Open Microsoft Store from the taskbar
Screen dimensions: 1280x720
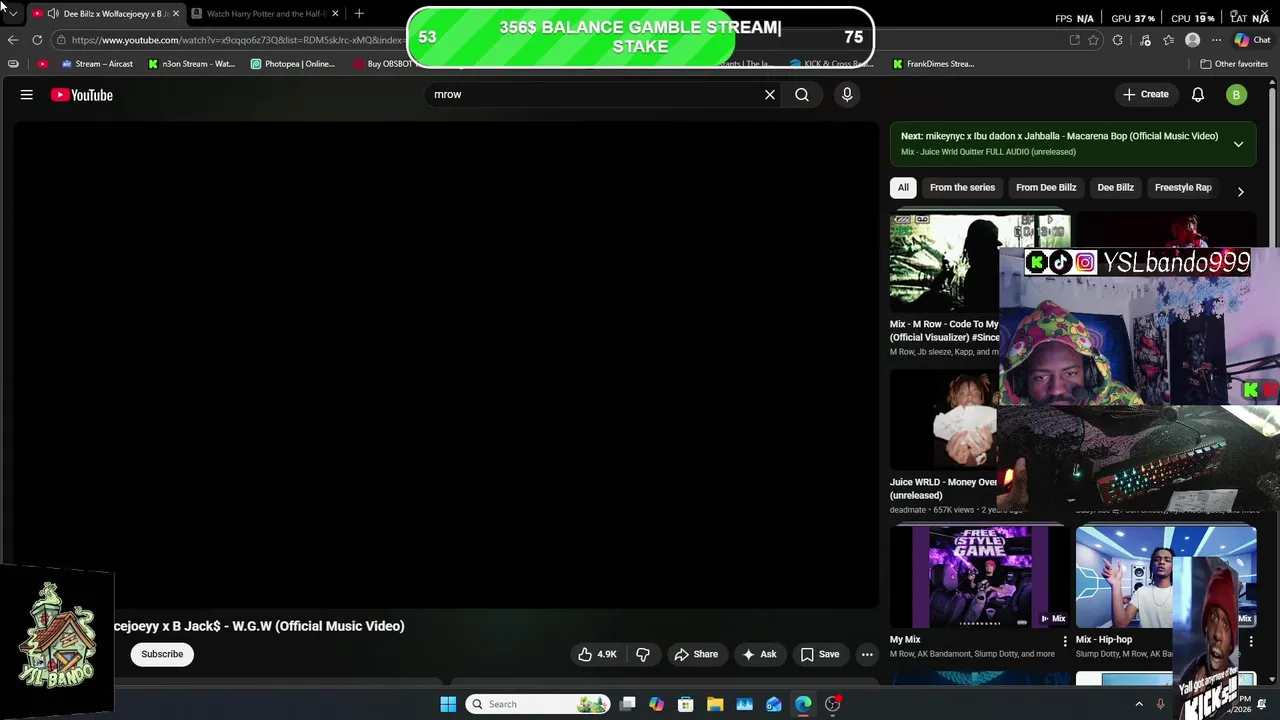[686, 704]
